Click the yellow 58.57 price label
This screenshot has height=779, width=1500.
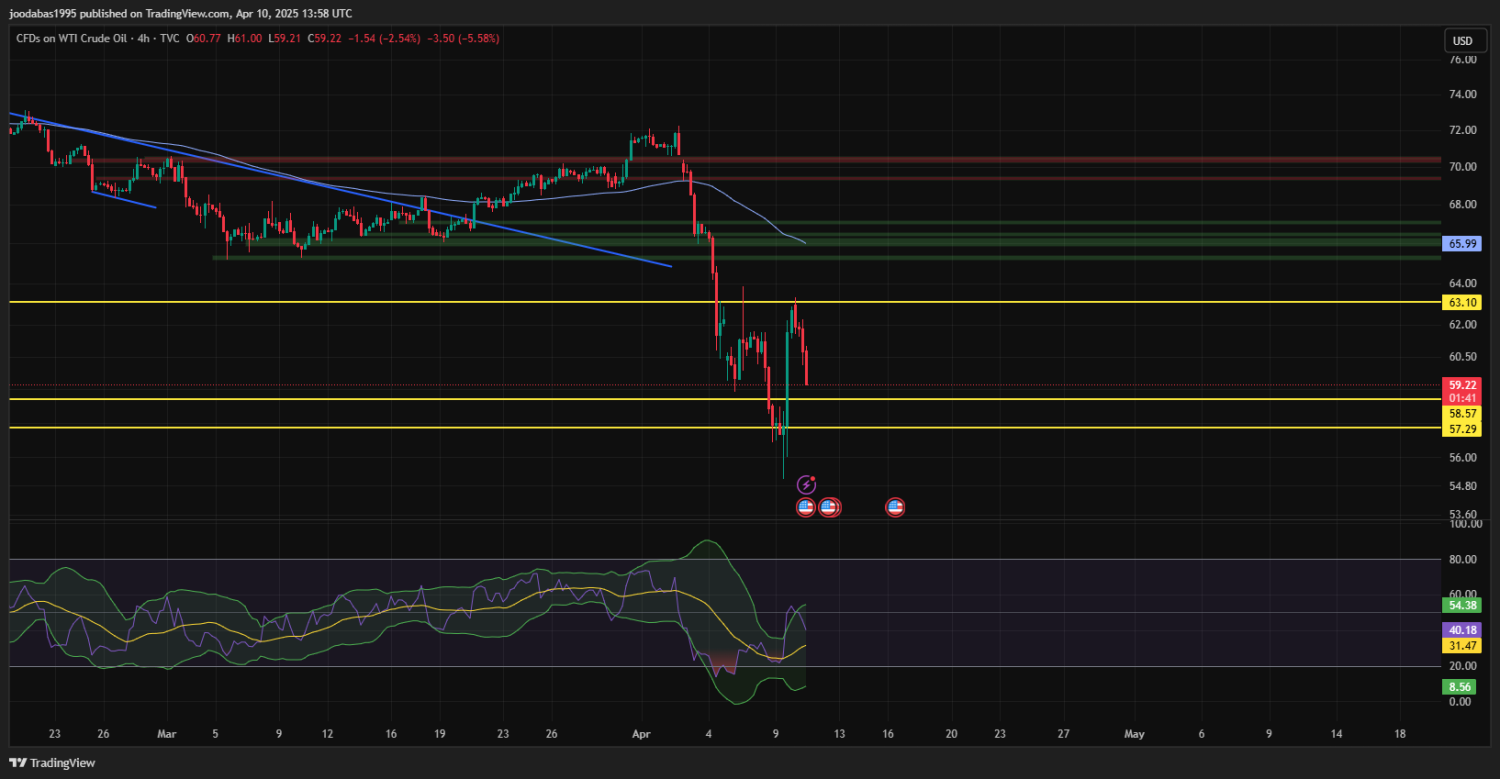(1462, 413)
